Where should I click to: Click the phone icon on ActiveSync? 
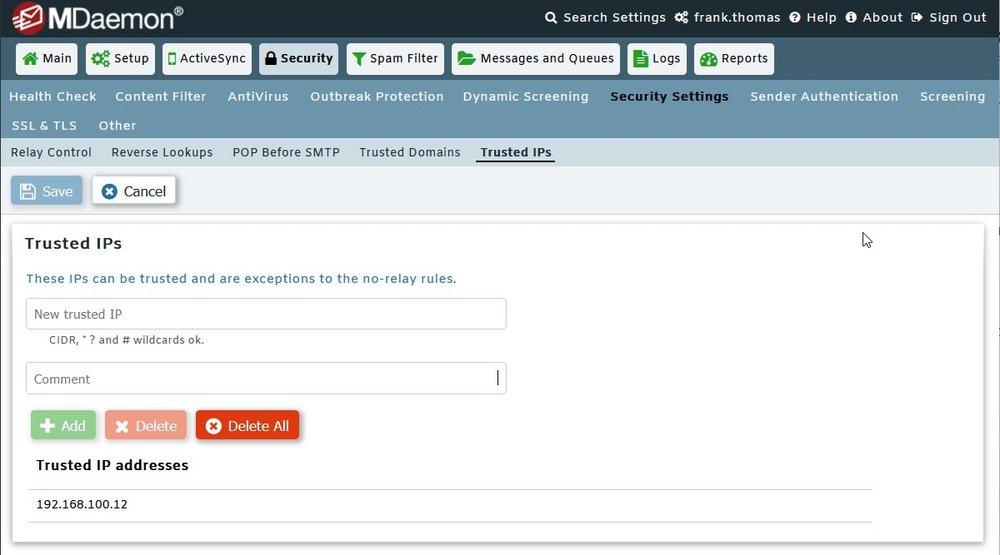pyautogui.click(x=172, y=59)
